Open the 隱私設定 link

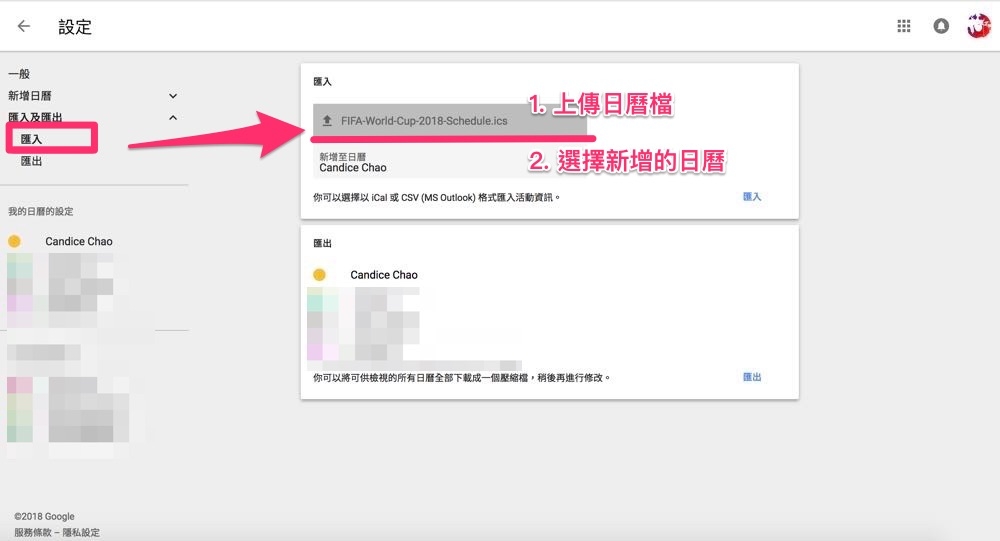pos(81,532)
